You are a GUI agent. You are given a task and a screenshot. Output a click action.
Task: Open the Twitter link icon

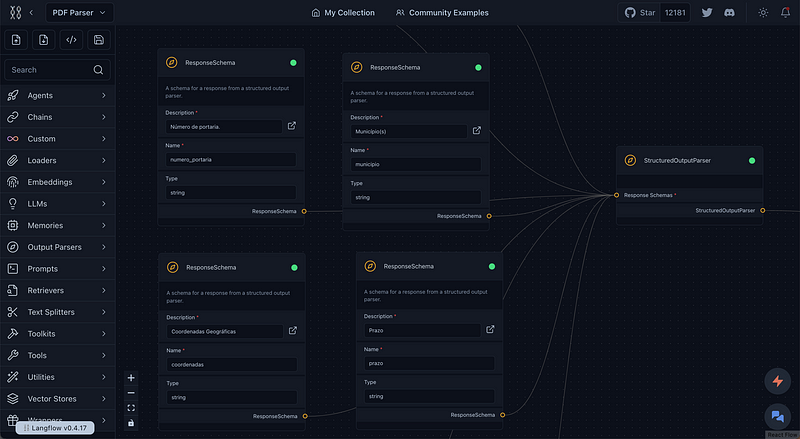click(708, 13)
